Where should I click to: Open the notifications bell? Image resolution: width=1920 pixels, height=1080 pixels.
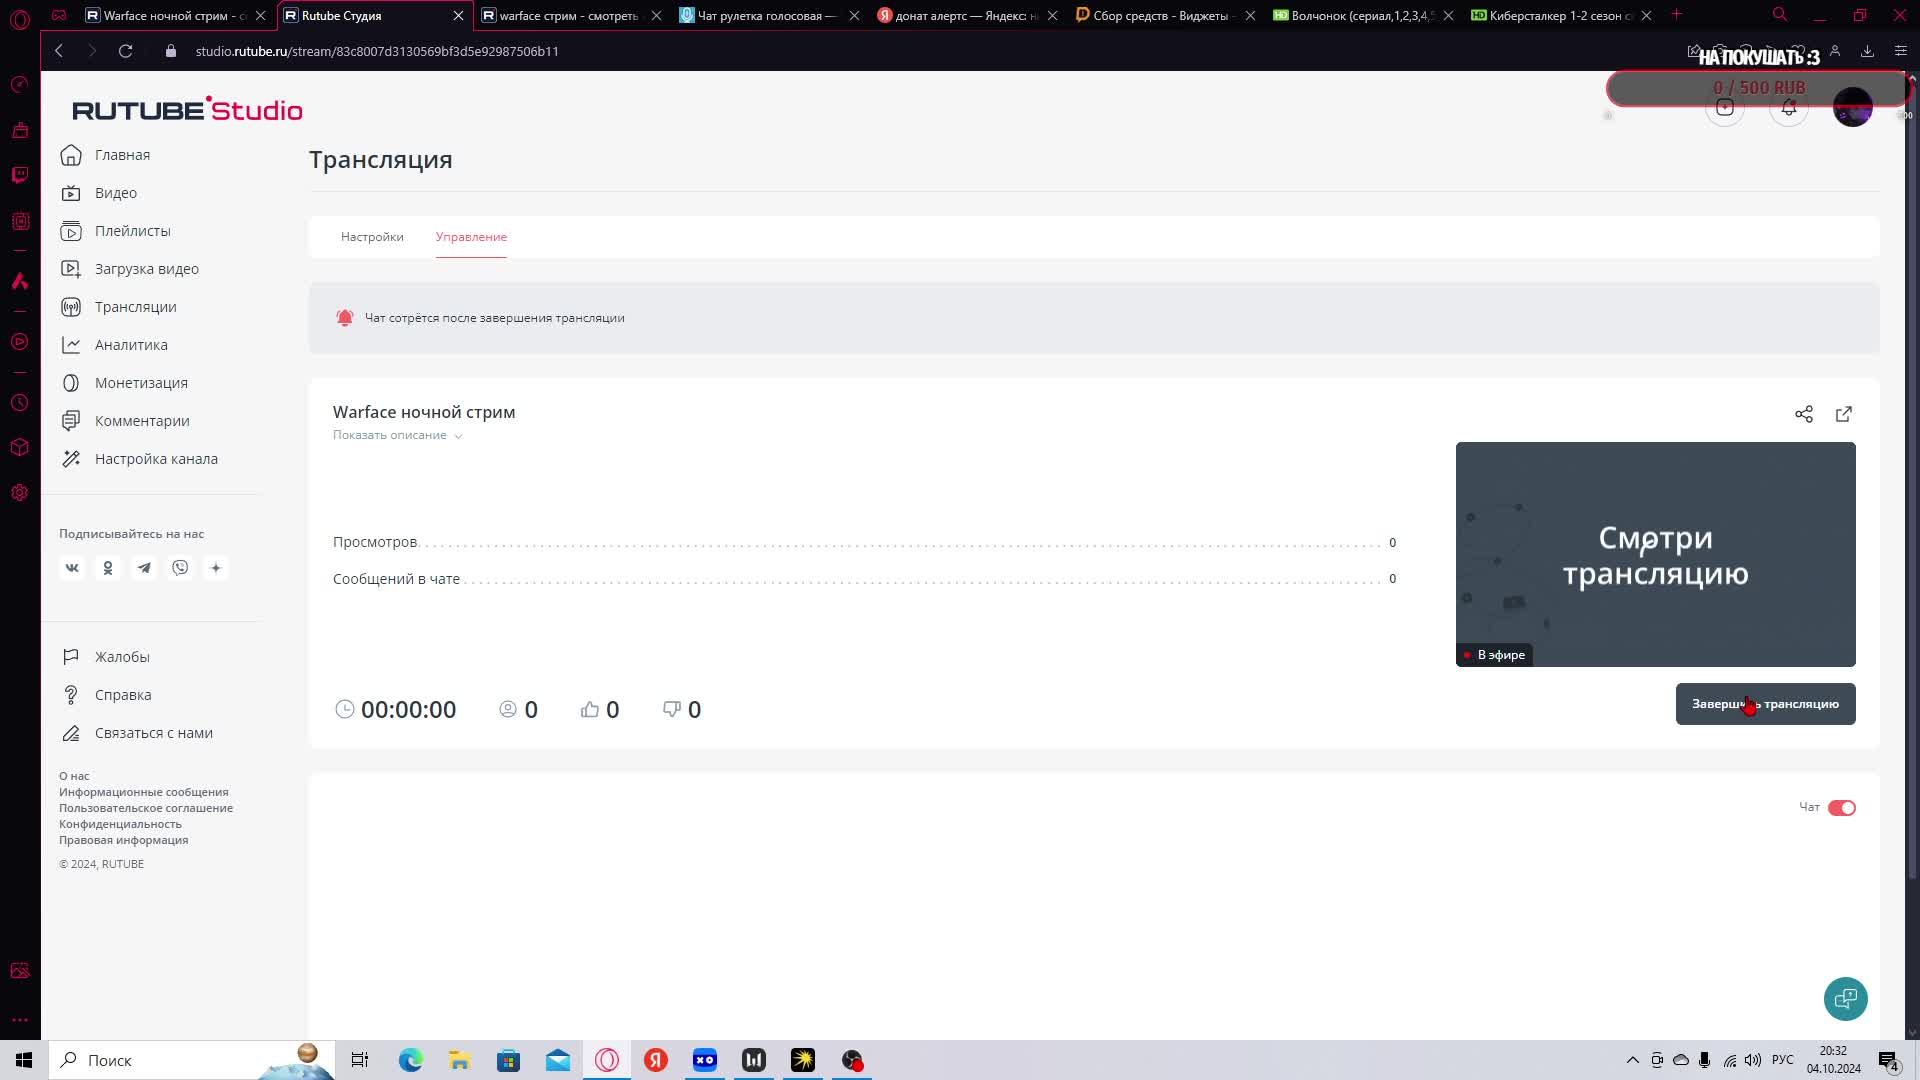(1788, 108)
